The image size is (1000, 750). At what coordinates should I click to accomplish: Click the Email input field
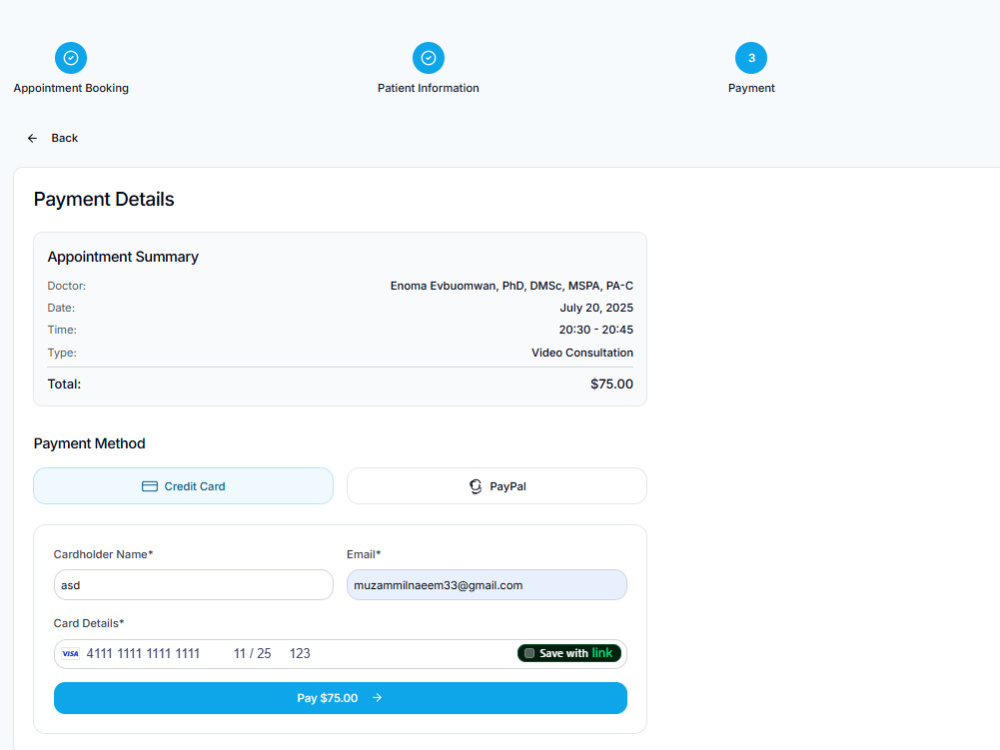click(487, 585)
